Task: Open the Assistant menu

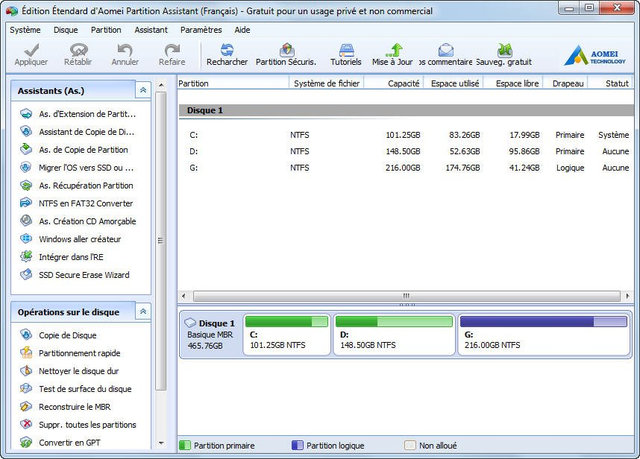Action: tap(151, 30)
